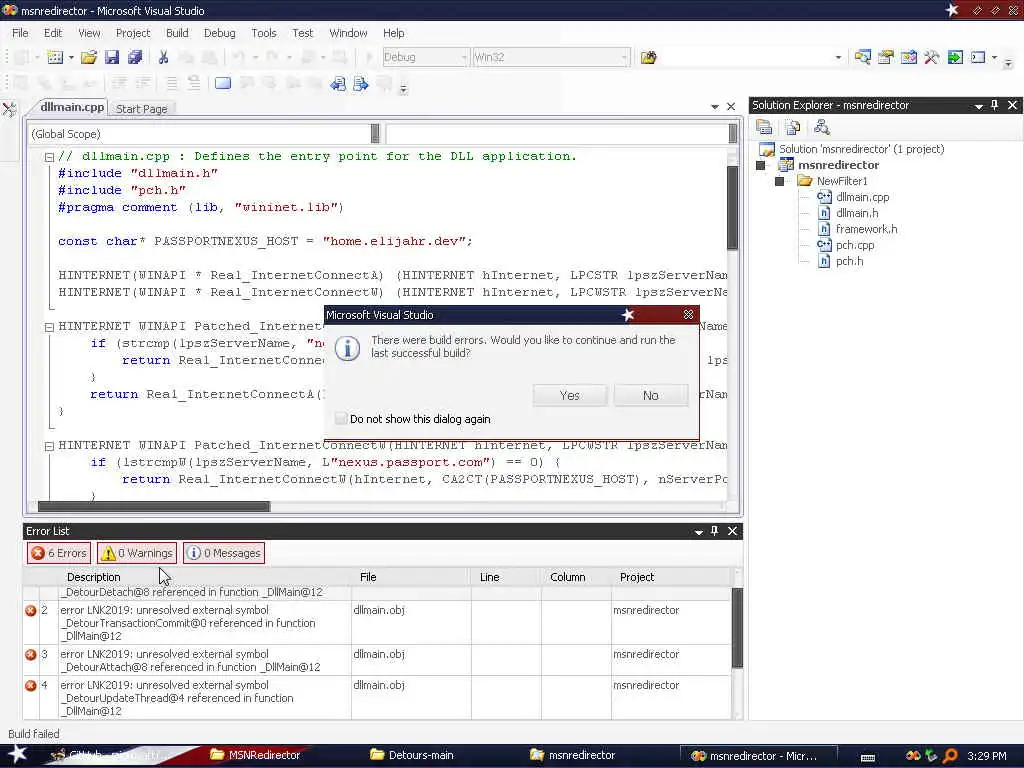Sort errors by the Description column header

(93, 577)
